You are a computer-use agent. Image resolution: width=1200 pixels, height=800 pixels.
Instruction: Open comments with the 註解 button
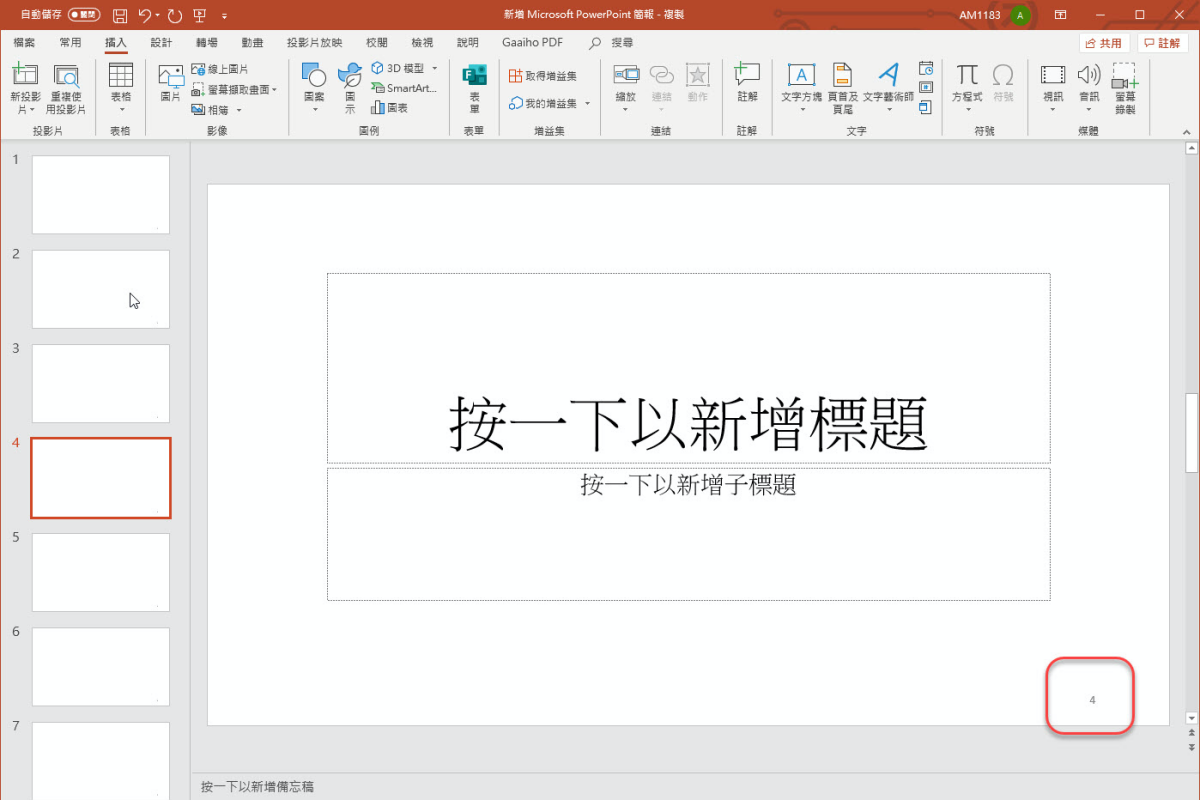tap(1161, 42)
